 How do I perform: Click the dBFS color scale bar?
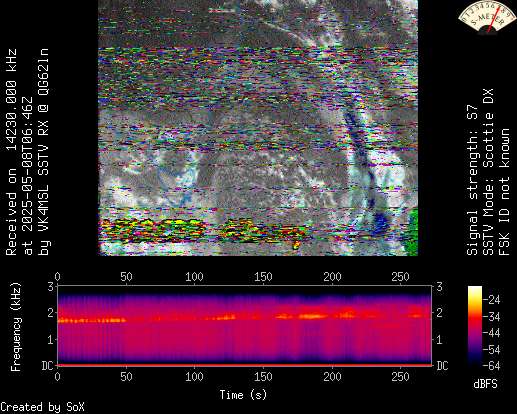[x=475, y=326]
